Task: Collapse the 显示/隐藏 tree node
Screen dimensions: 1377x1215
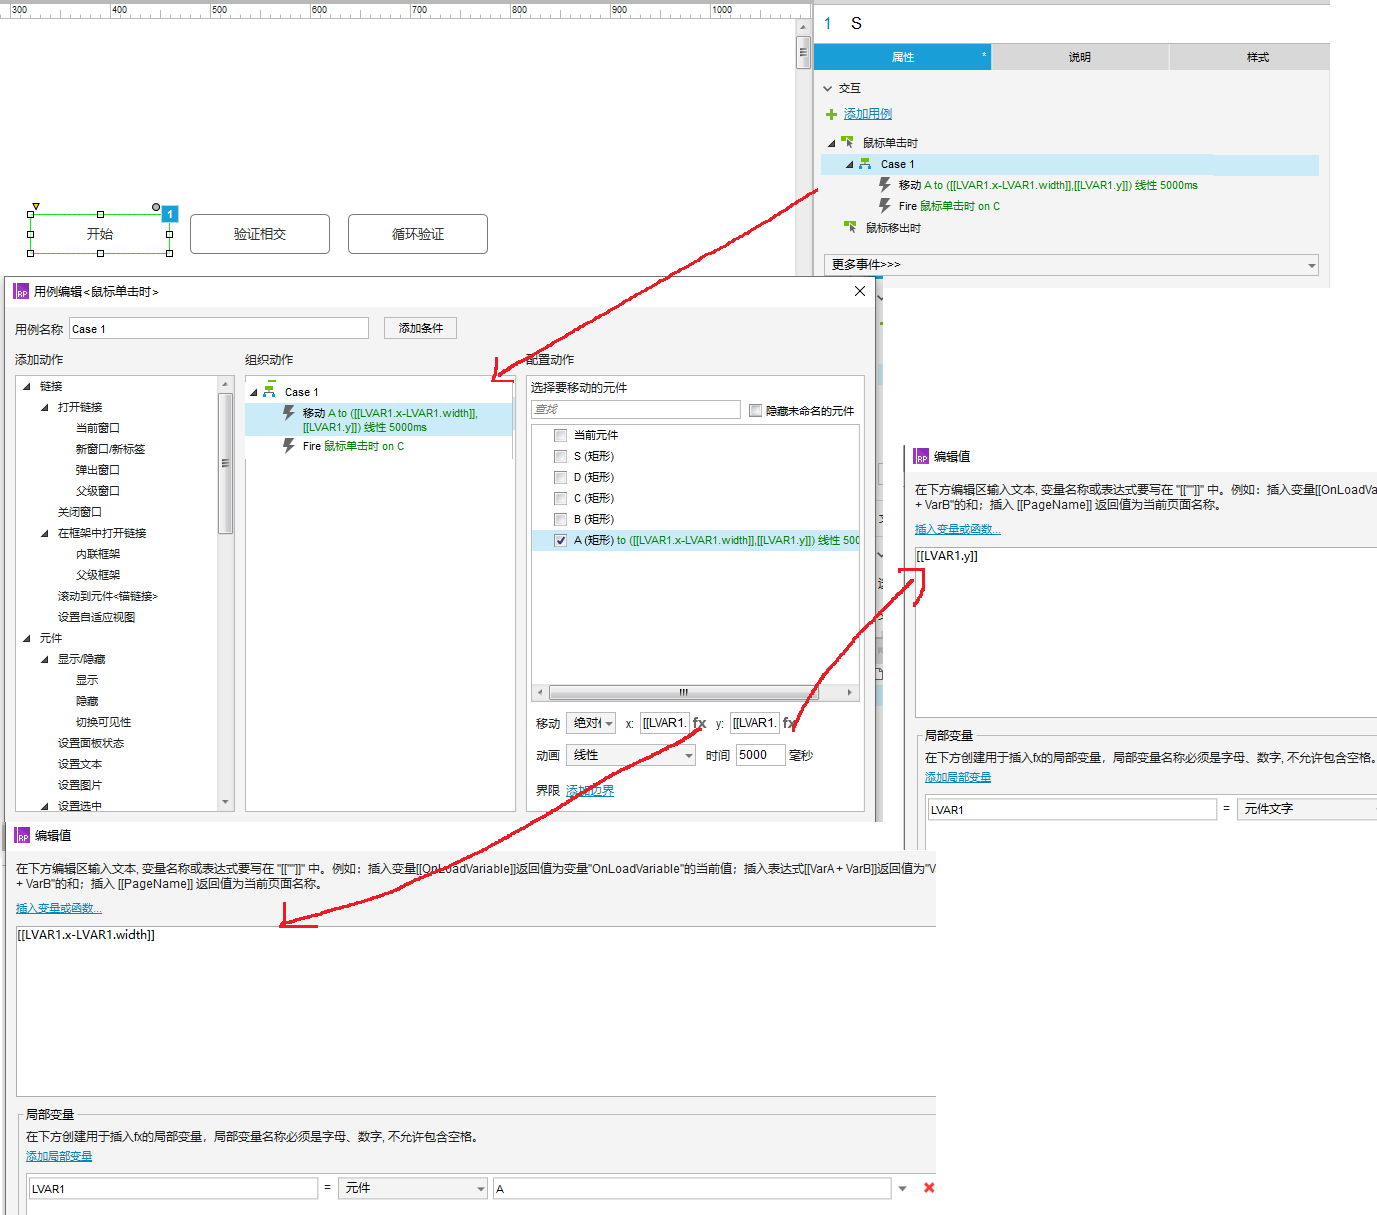Action: (44, 659)
